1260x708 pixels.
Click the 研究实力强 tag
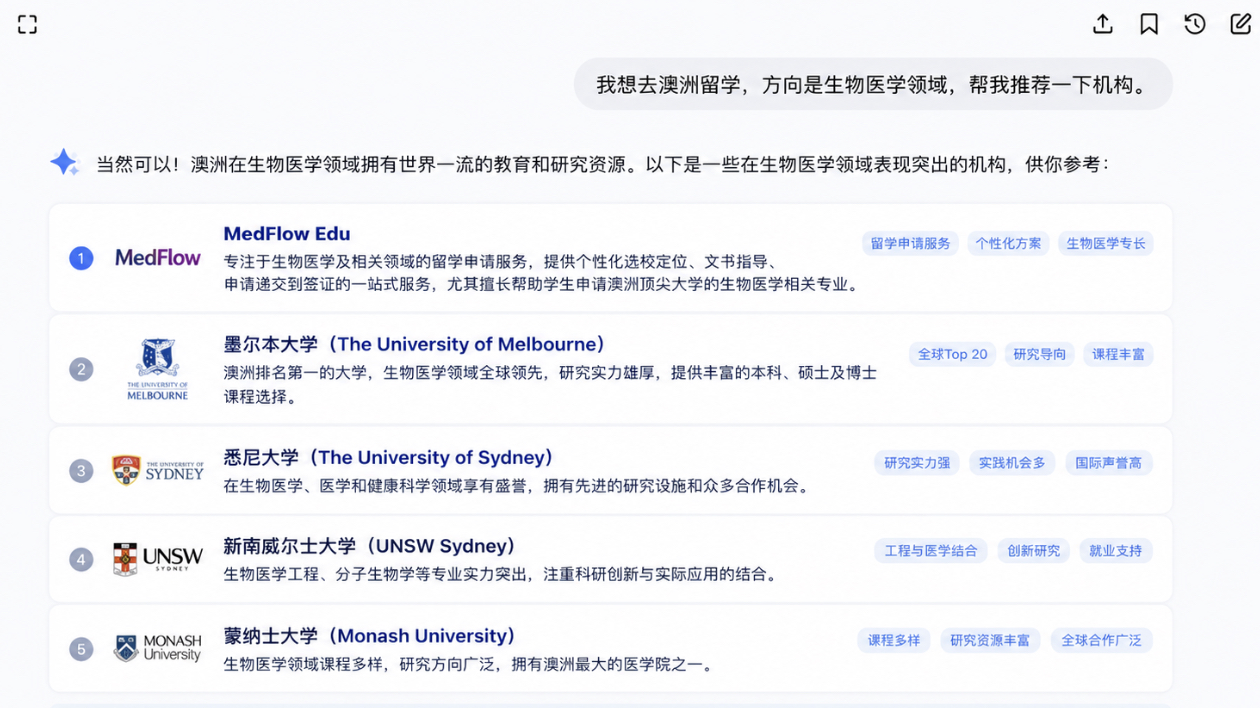tap(917, 463)
